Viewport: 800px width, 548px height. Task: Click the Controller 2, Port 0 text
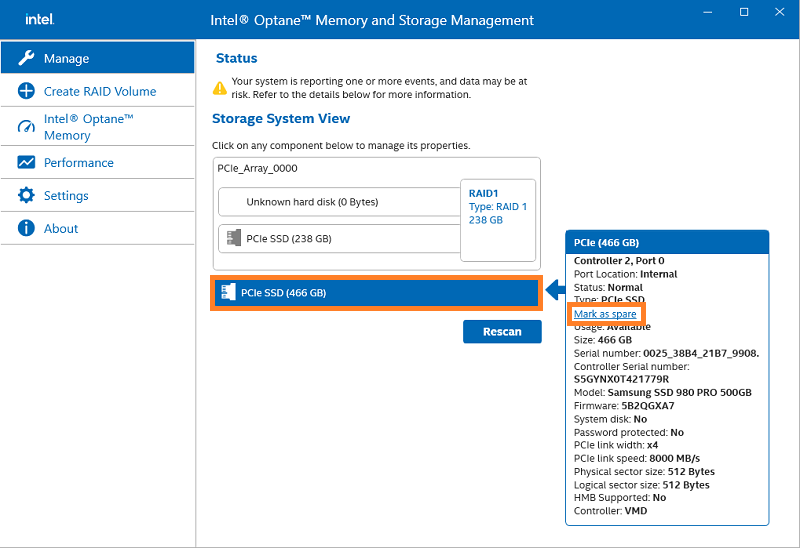(x=619, y=260)
